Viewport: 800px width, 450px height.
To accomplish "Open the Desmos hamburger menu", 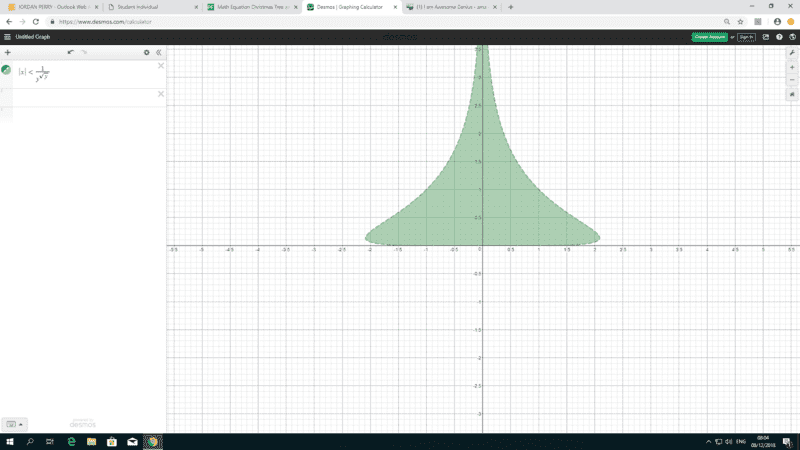I will 7,37.
